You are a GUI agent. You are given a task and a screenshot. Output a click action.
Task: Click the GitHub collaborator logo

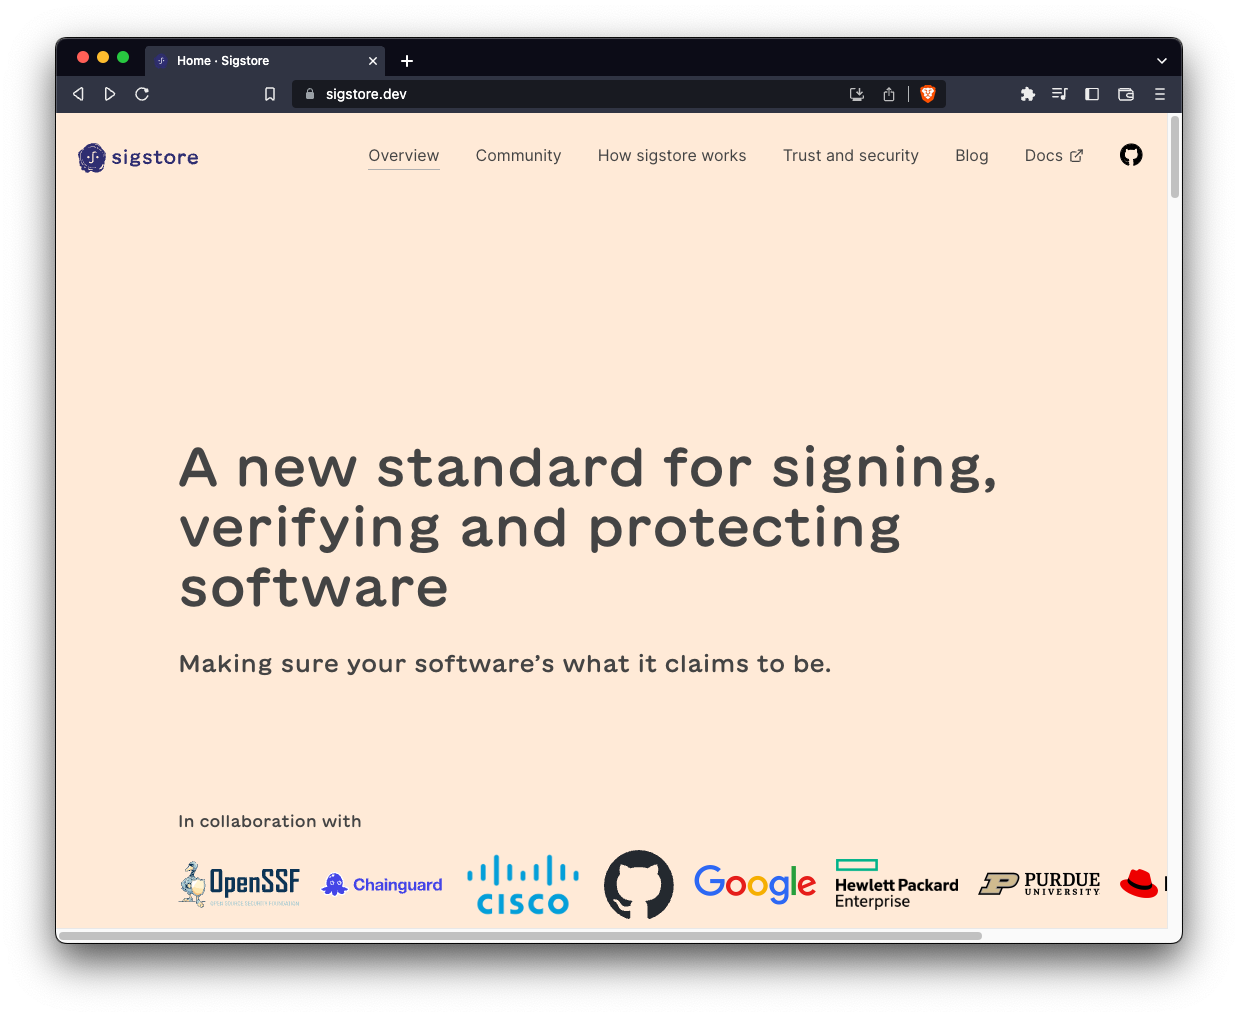639,885
